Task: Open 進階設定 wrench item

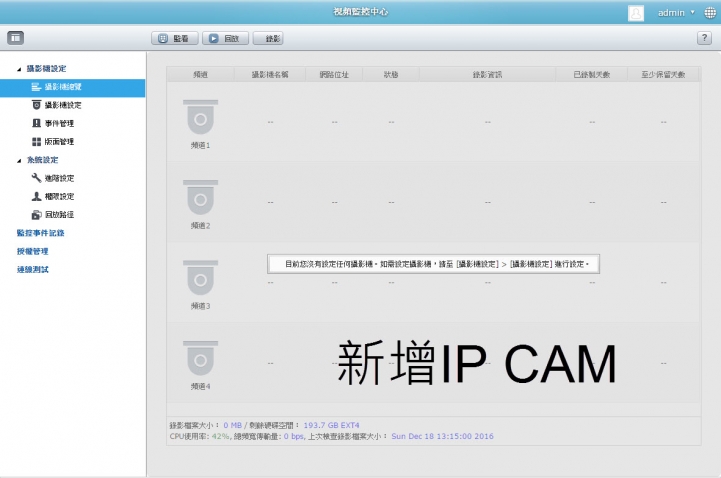Action: pos(53,178)
